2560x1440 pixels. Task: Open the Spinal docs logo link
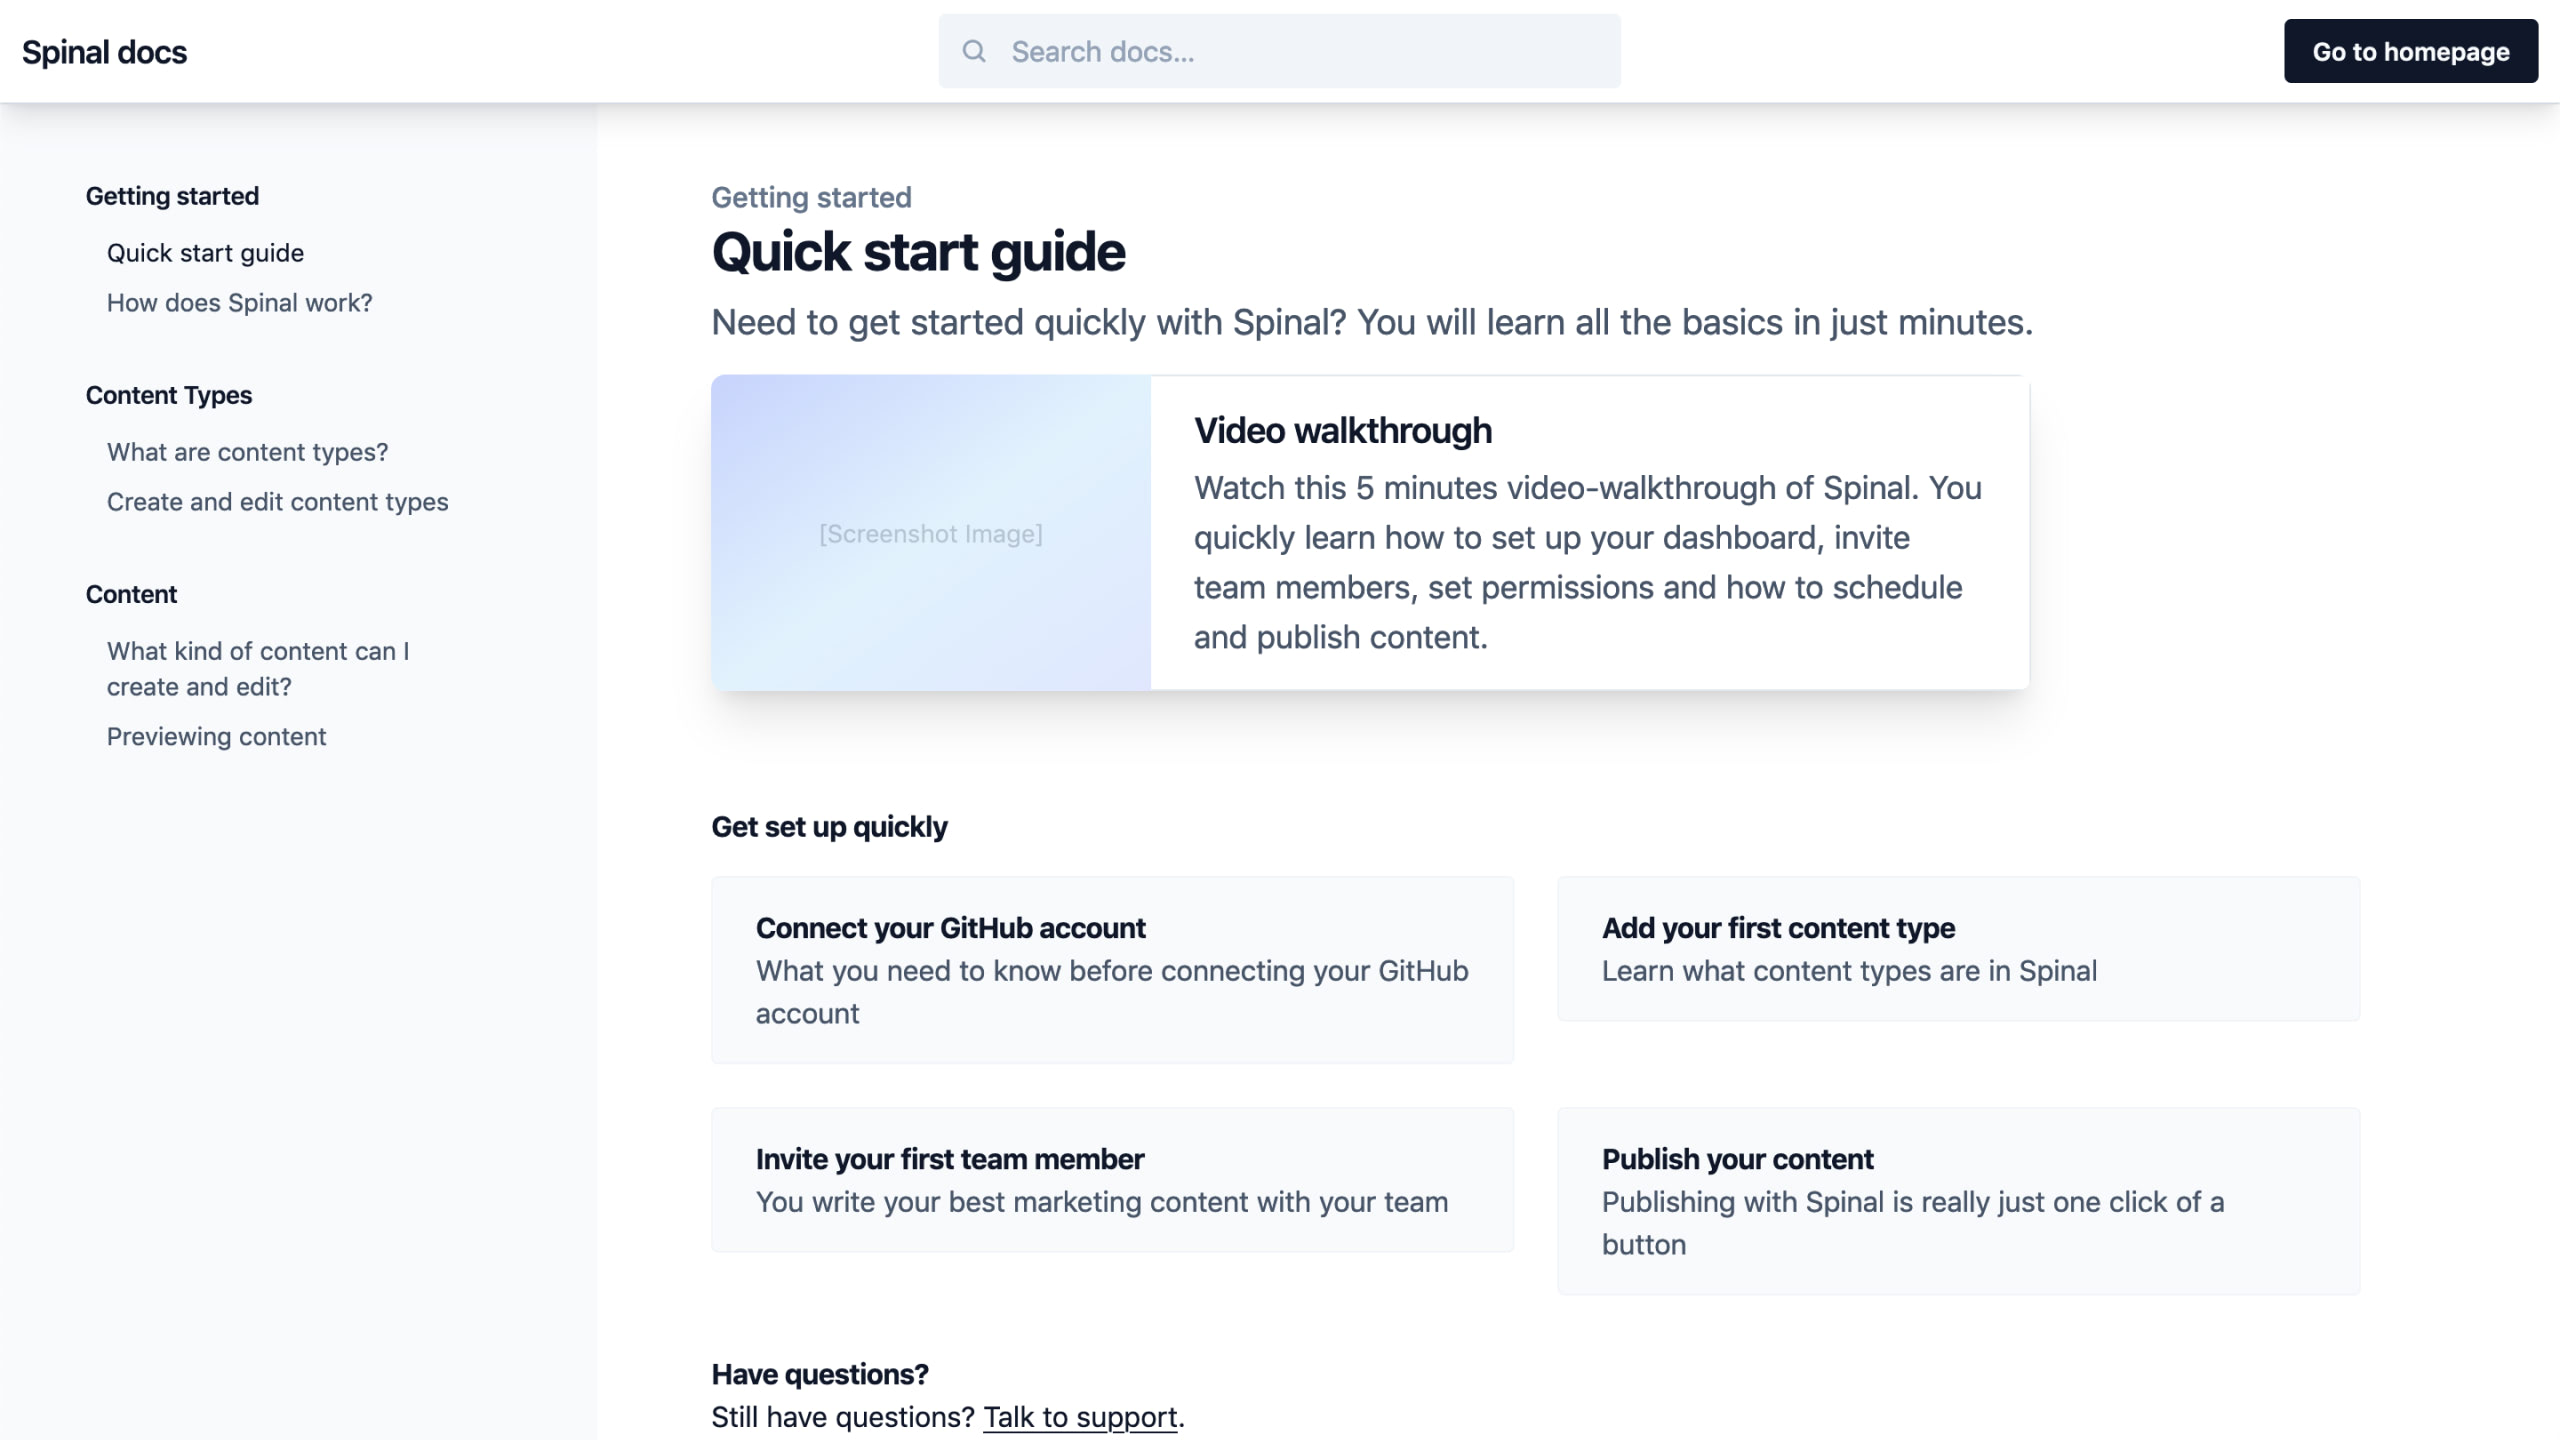point(104,52)
